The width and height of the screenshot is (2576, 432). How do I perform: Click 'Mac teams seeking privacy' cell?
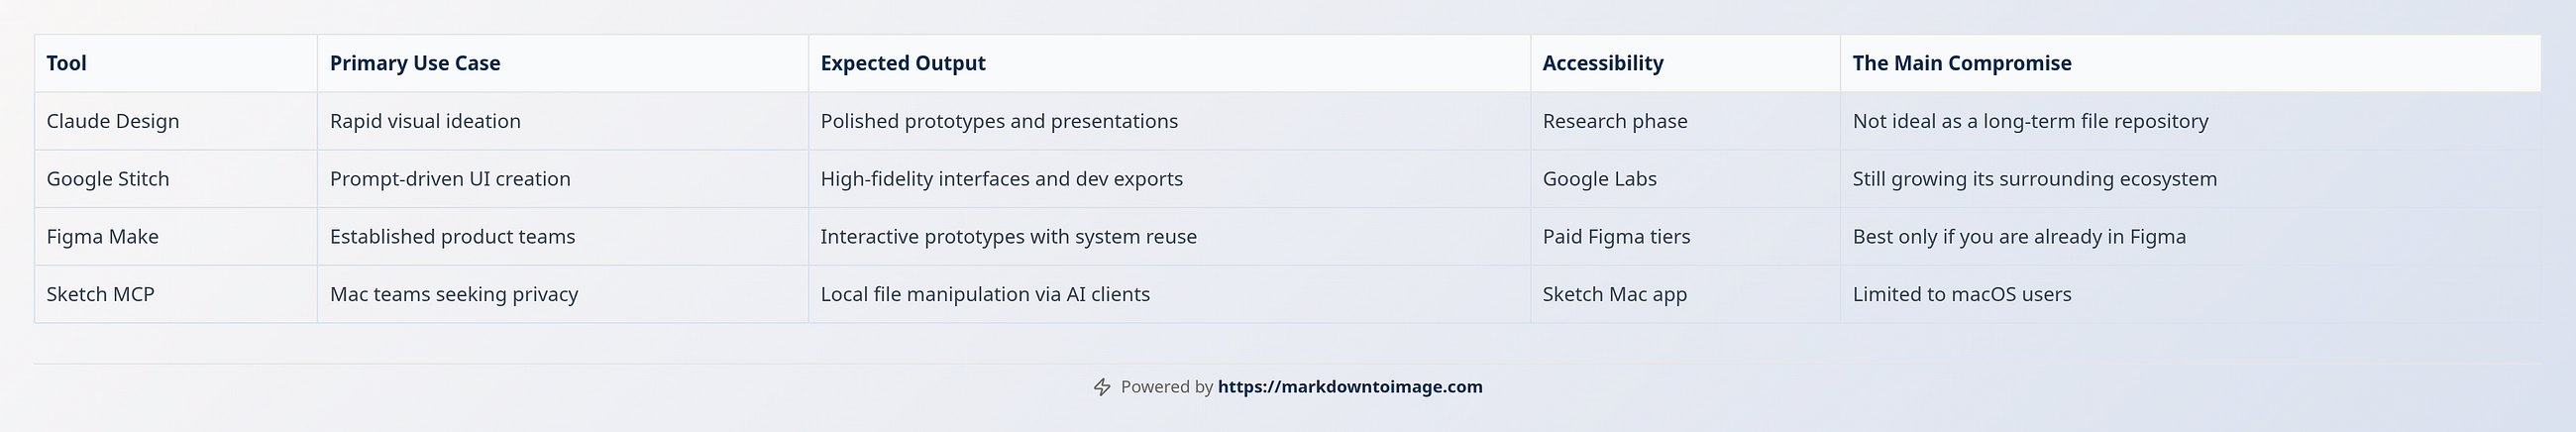coord(563,294)
